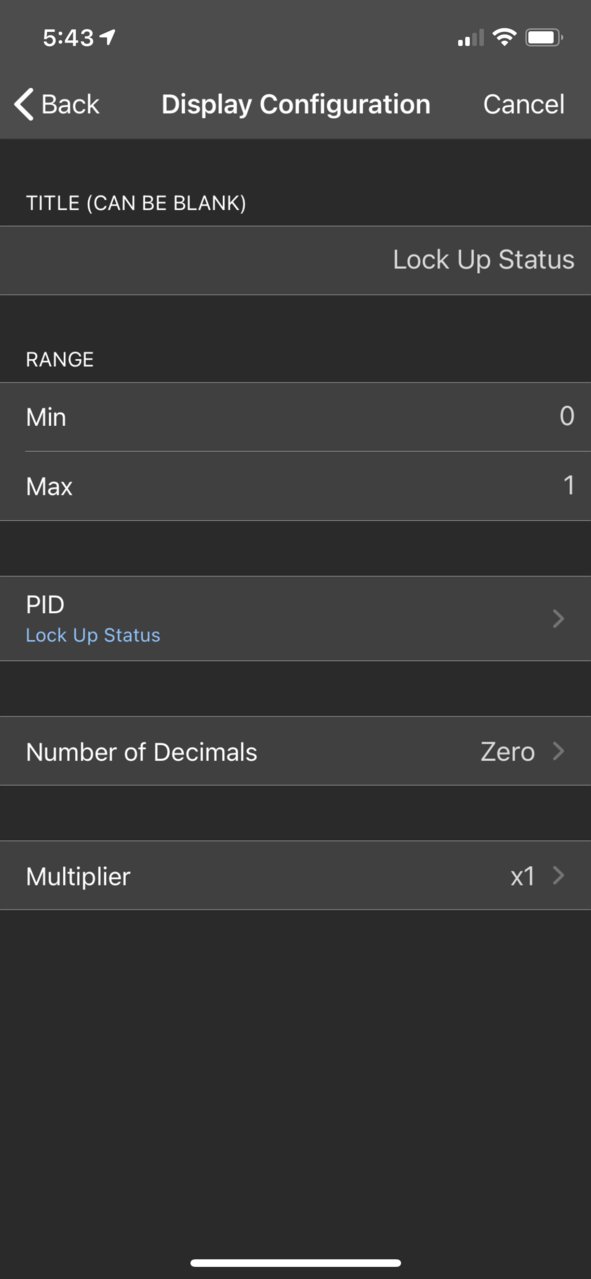Select the Lock Up Status PID subtitle
Image resolution: width=591 pixels, height=1279 pixels.
(x=93, y=635)
